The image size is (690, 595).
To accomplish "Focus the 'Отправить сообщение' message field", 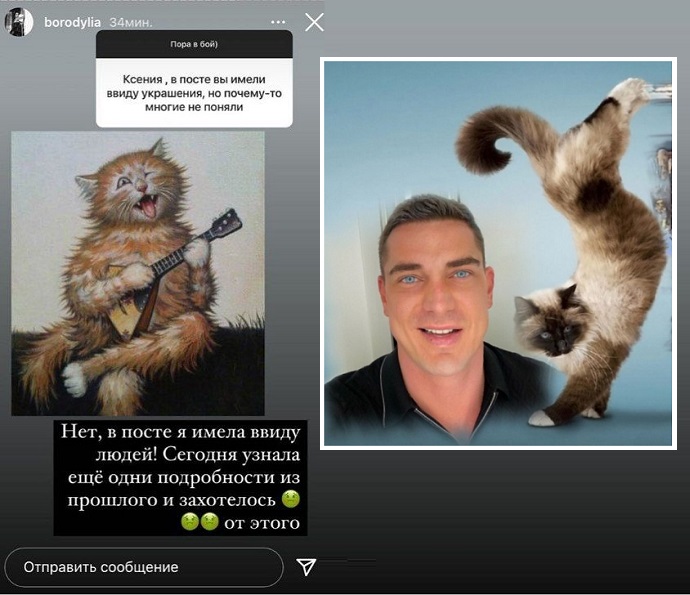I will pyautogui.click(x=143, y=567).
